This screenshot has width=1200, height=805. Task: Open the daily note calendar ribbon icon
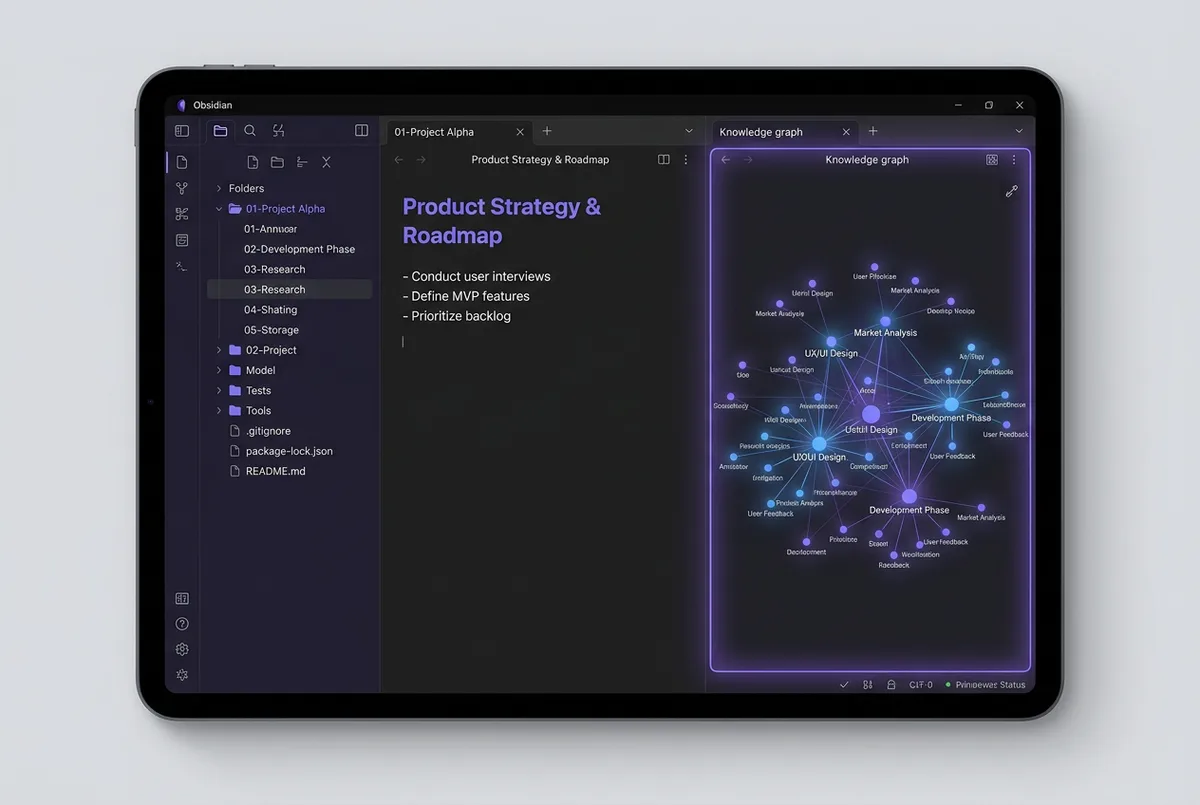[182, 240]
